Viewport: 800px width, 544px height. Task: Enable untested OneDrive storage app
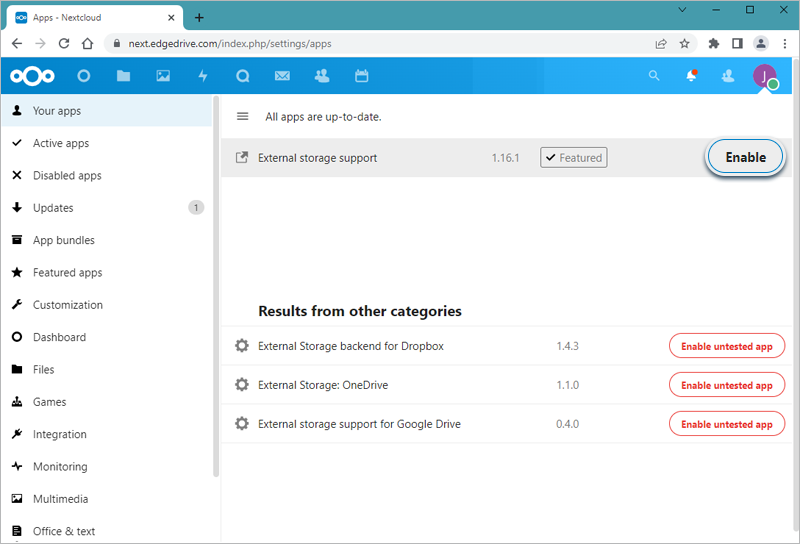[727, 385]
